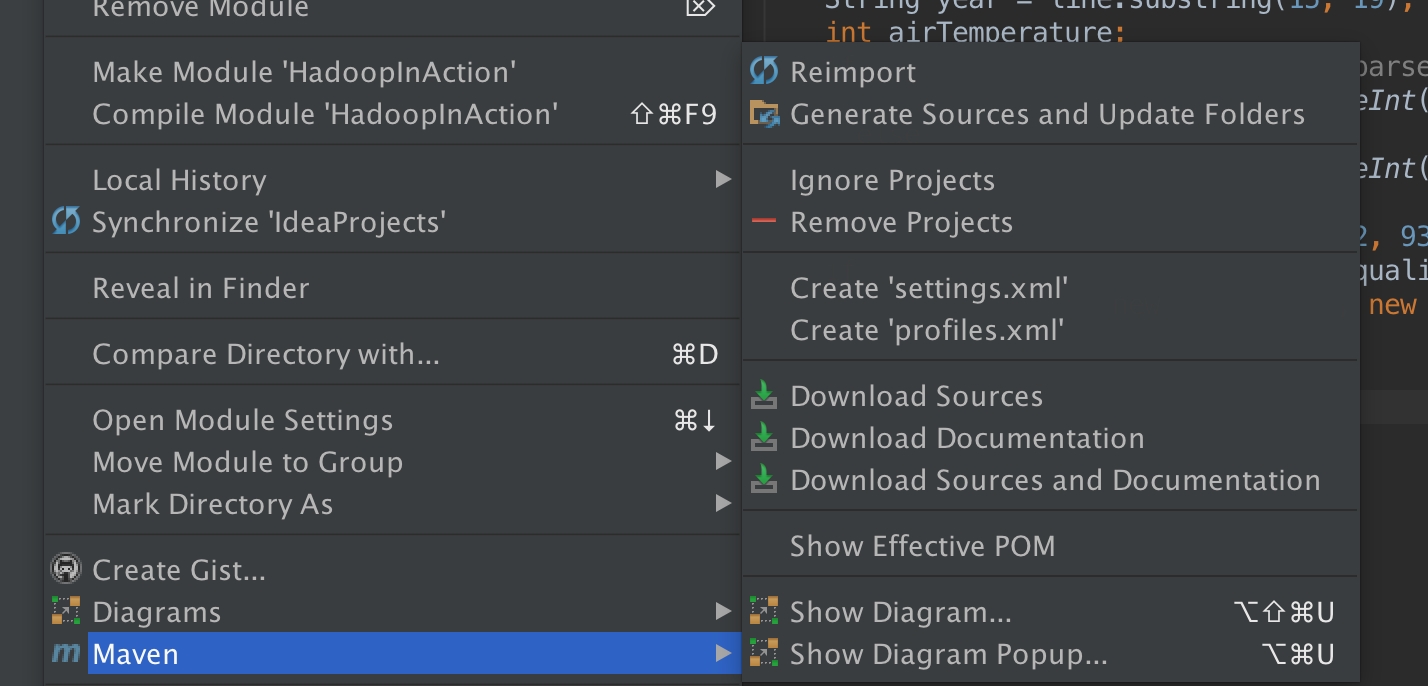The image size is (1428, 686).
Task: Open Module Settings from the context menu
Action: tap(243, 420)
